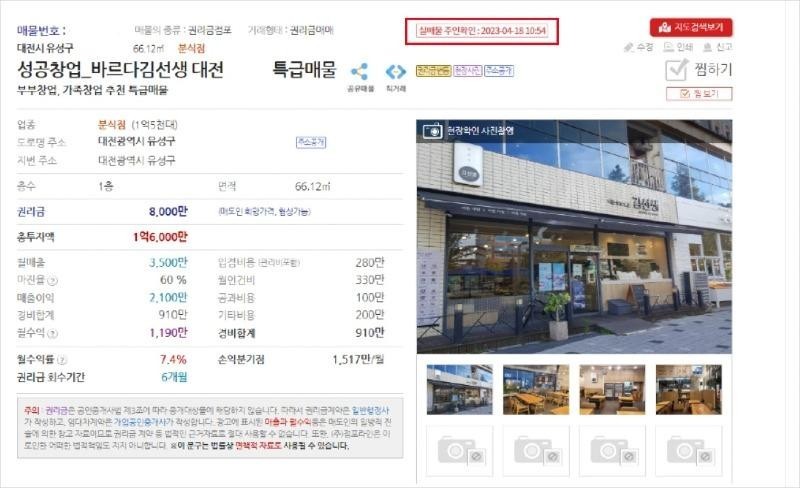Select the fourth interior counter thumbnail

[688, 389]
